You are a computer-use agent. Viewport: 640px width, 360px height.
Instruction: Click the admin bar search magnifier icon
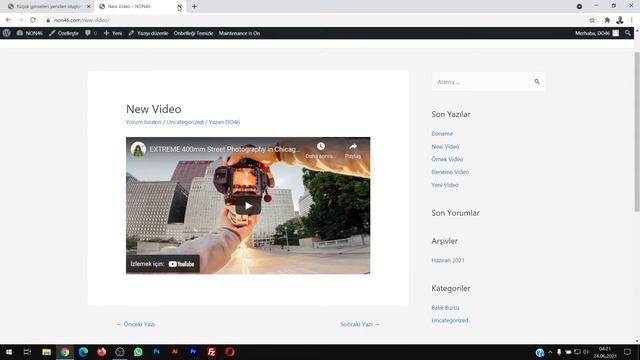(628, 33)
